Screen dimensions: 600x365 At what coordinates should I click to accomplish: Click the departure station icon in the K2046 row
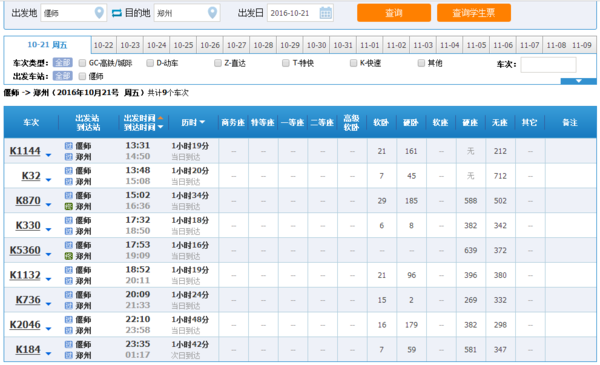(x=68, y=319)
